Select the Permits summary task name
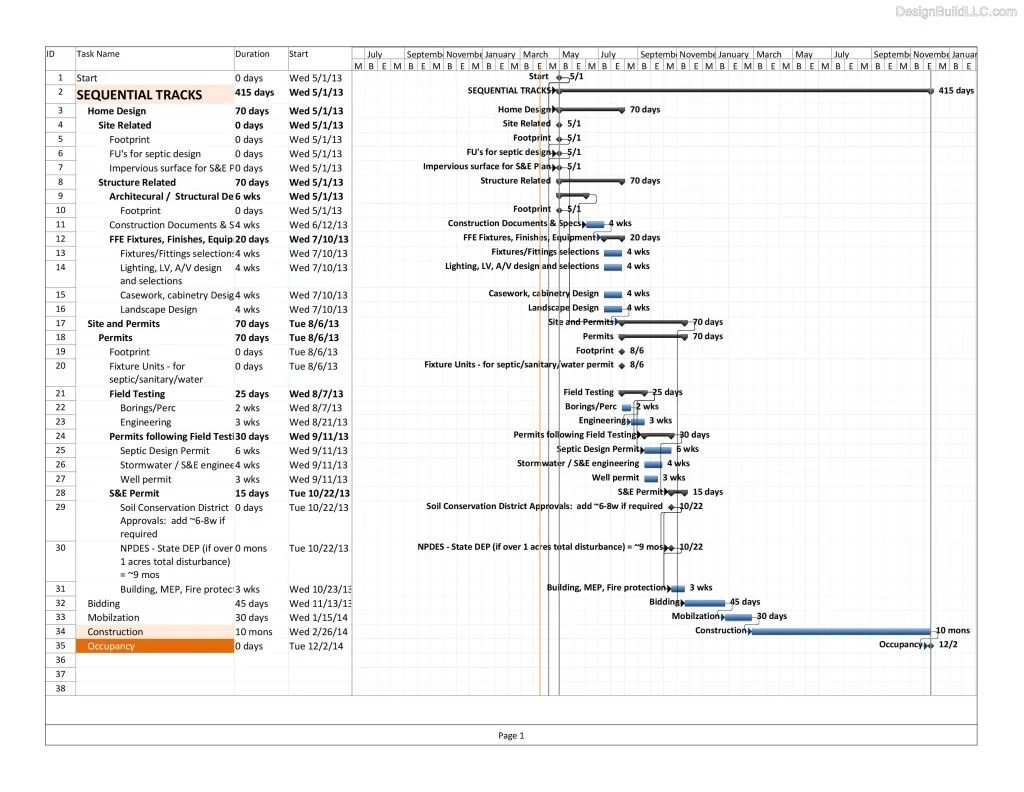Screen dimensions: 1024x792 [116, 338]
